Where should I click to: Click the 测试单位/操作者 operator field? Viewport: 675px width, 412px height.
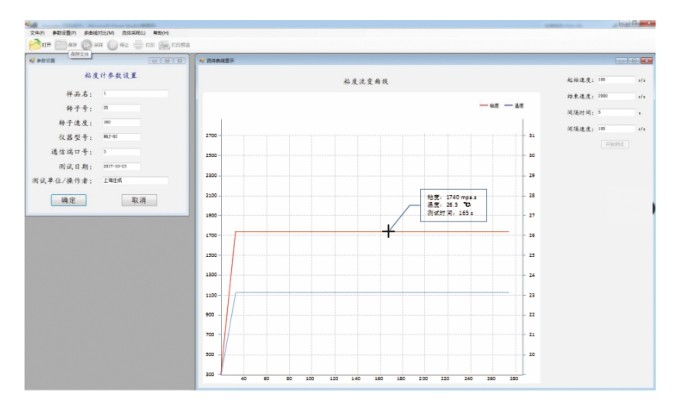tap(134, 181)
